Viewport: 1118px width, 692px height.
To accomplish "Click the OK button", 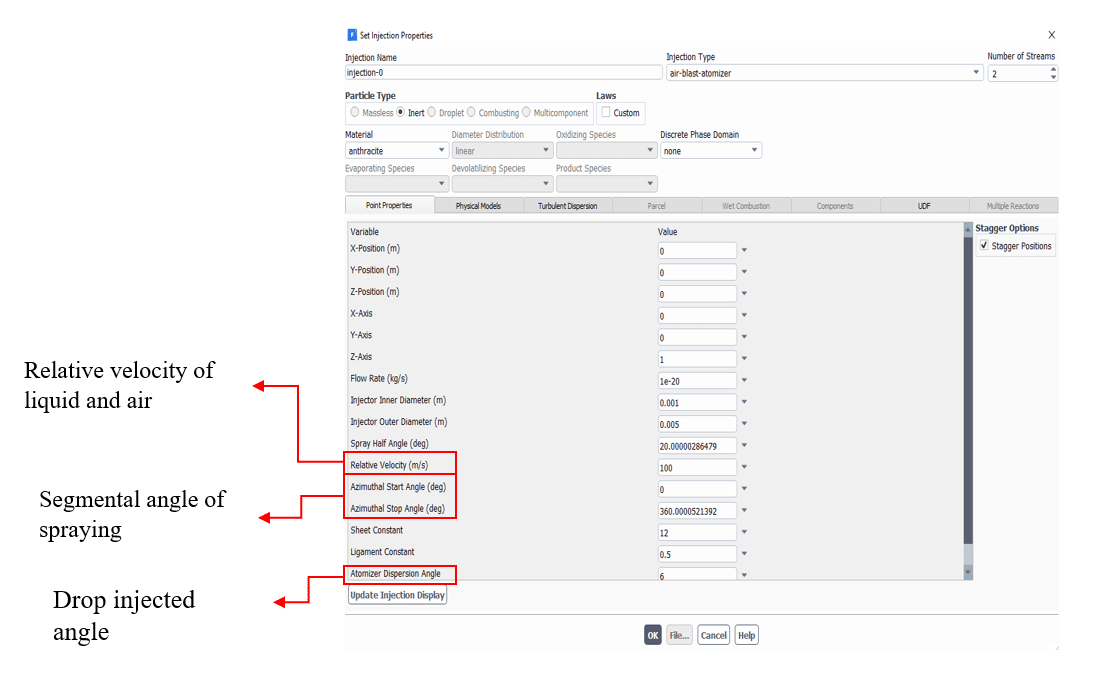I will 652,636.
